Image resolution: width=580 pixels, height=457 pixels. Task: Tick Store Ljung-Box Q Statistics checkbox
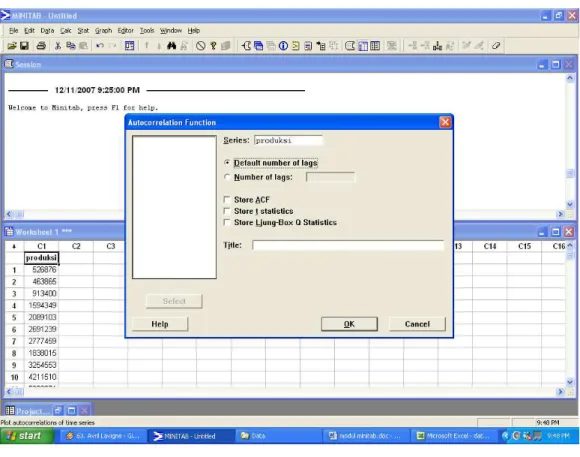(227, 222)
